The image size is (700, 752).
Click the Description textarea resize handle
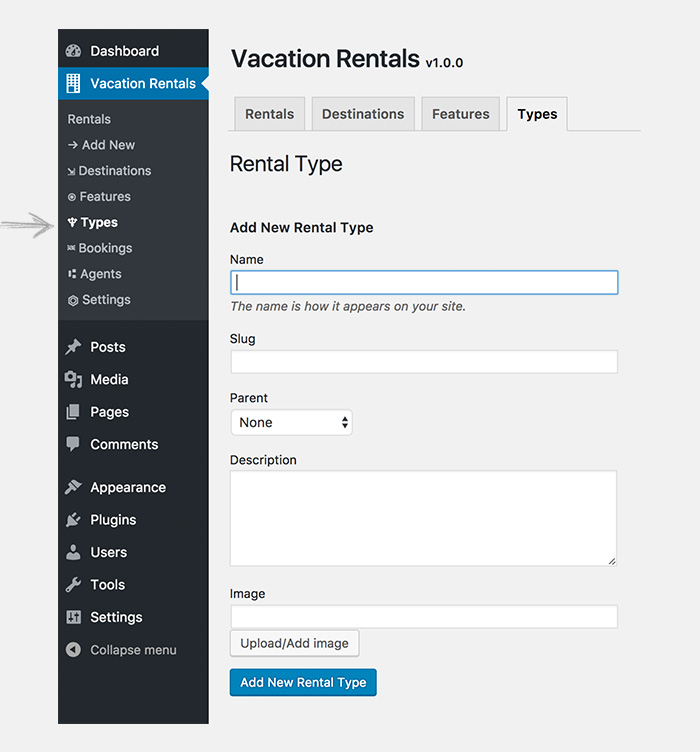click(x=612, y=561)
